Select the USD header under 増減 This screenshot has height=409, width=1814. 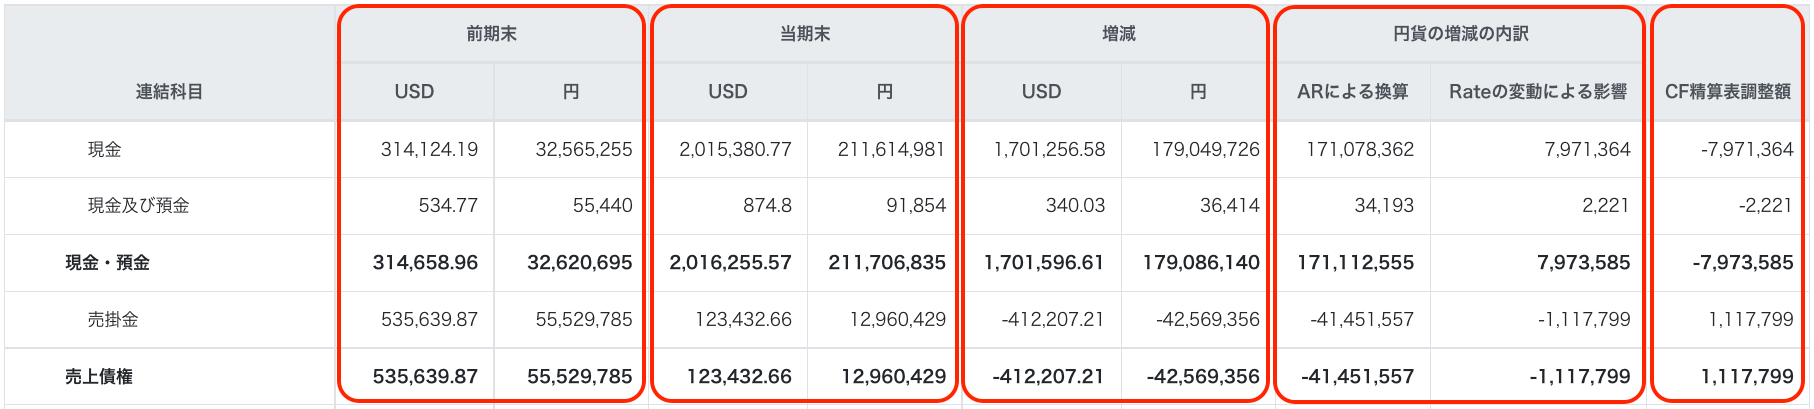(1041, 92)
